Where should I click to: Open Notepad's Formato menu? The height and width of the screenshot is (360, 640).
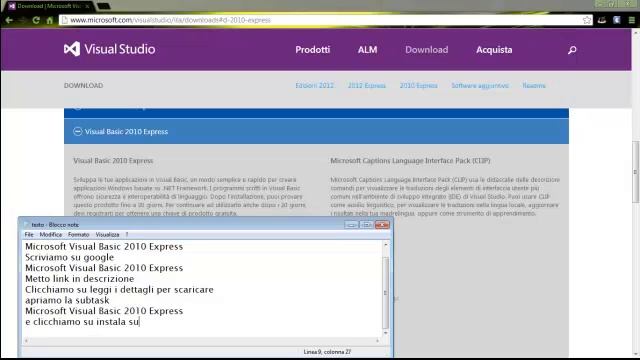(78, 235)
